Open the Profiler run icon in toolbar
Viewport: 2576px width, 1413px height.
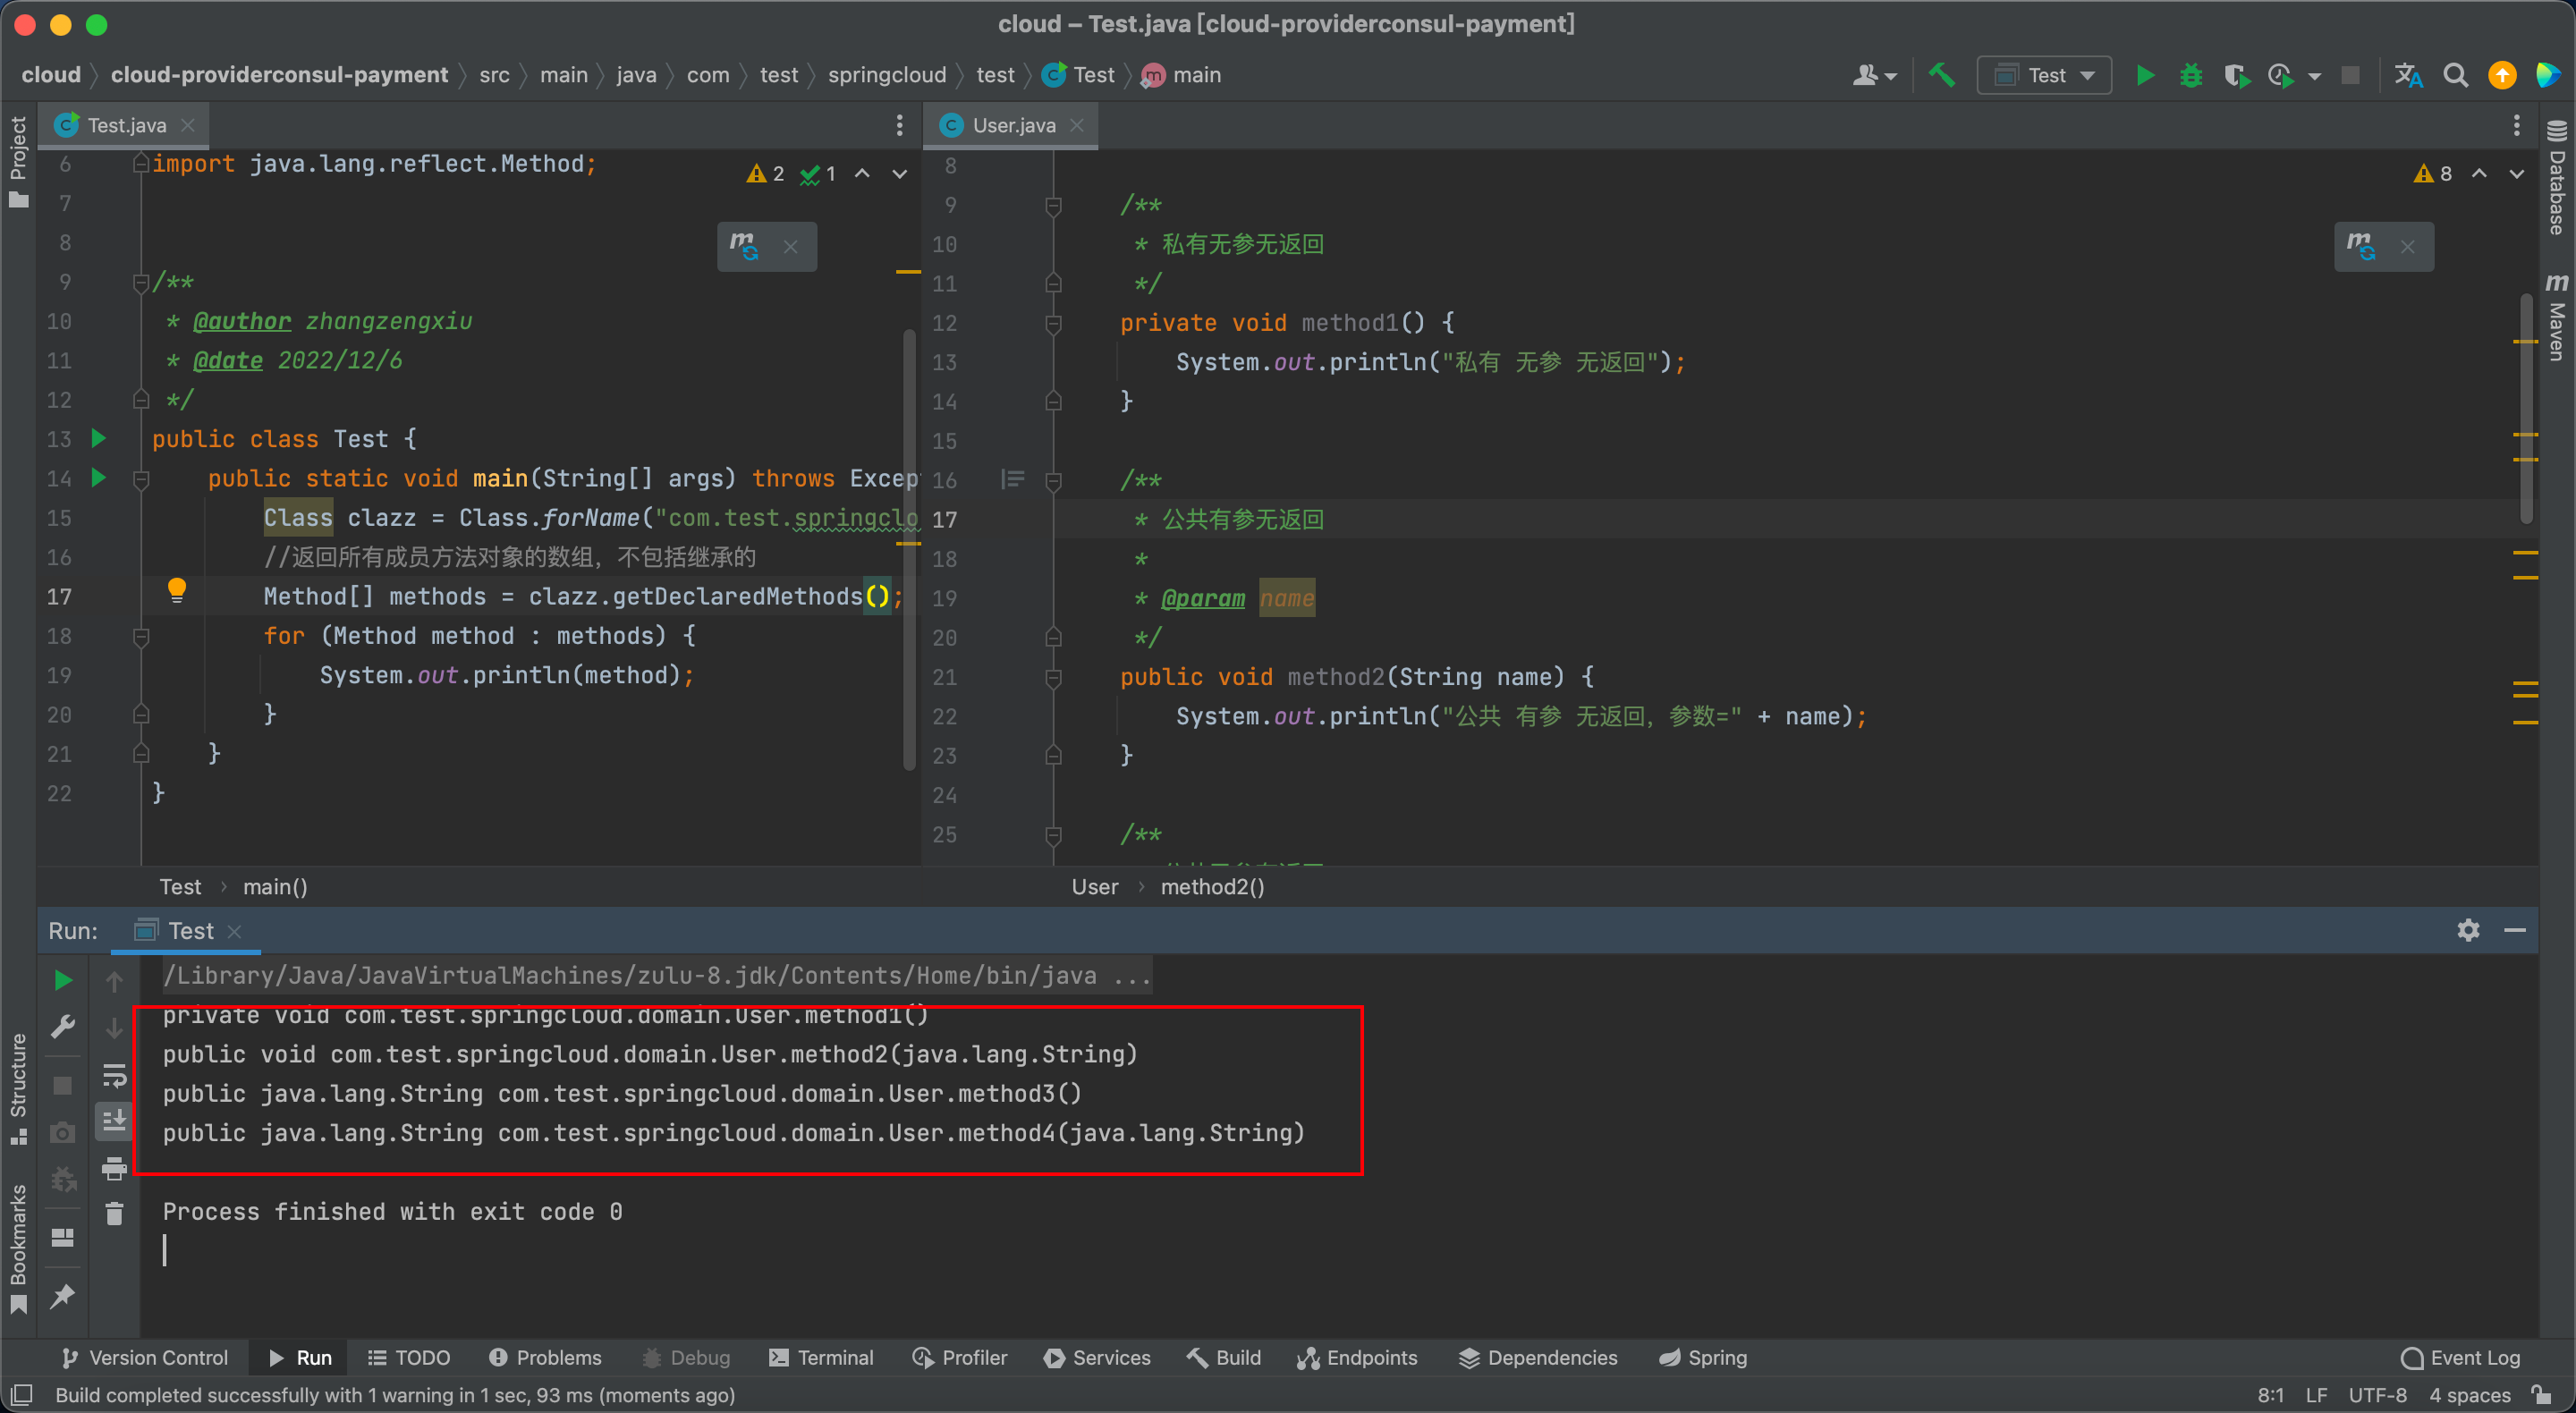2281,75
